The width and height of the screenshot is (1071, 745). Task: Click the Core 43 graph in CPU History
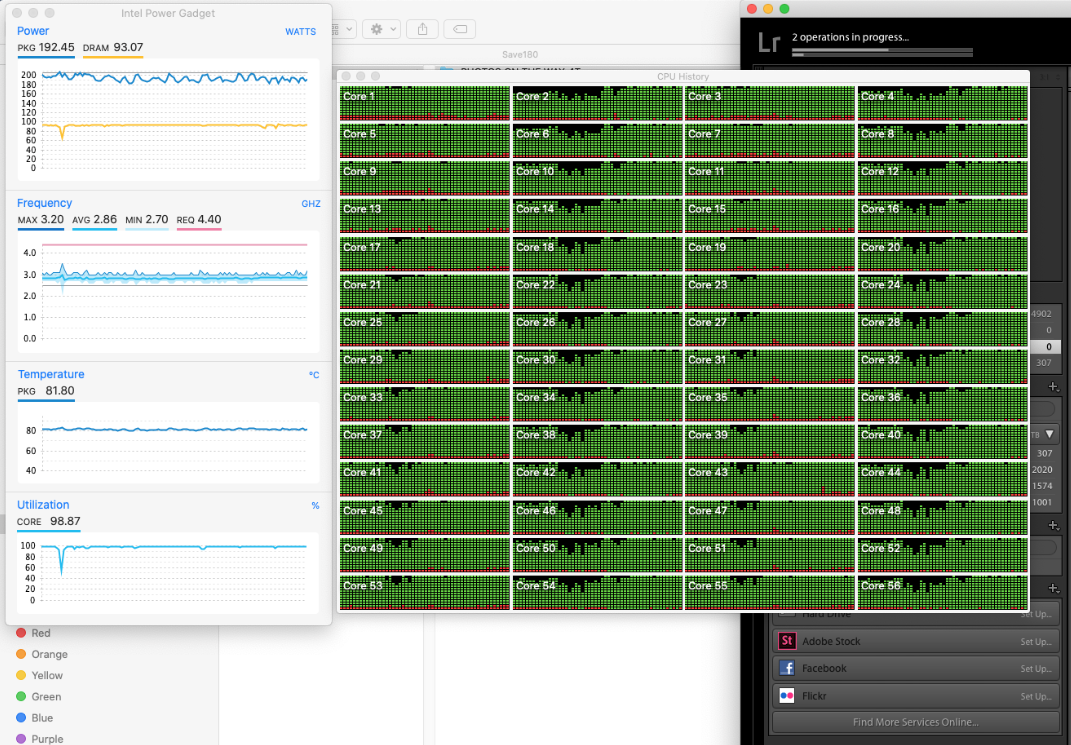pos(770,479)
